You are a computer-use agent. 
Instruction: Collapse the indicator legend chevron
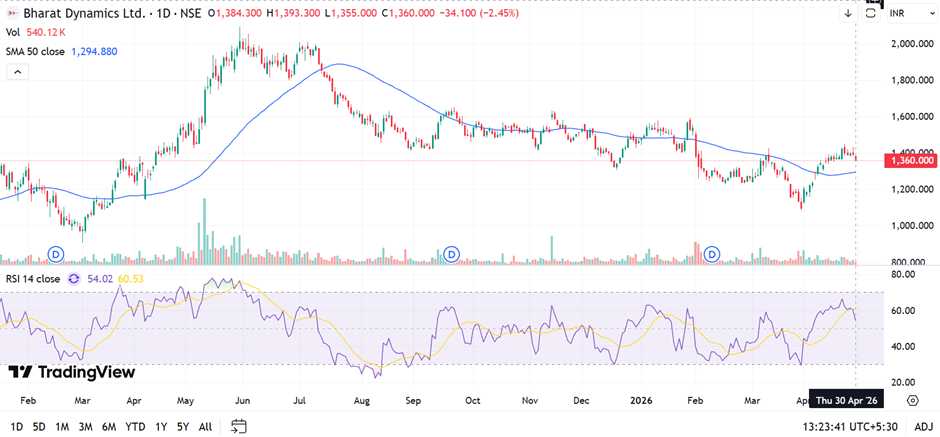(x=17, y=72)
